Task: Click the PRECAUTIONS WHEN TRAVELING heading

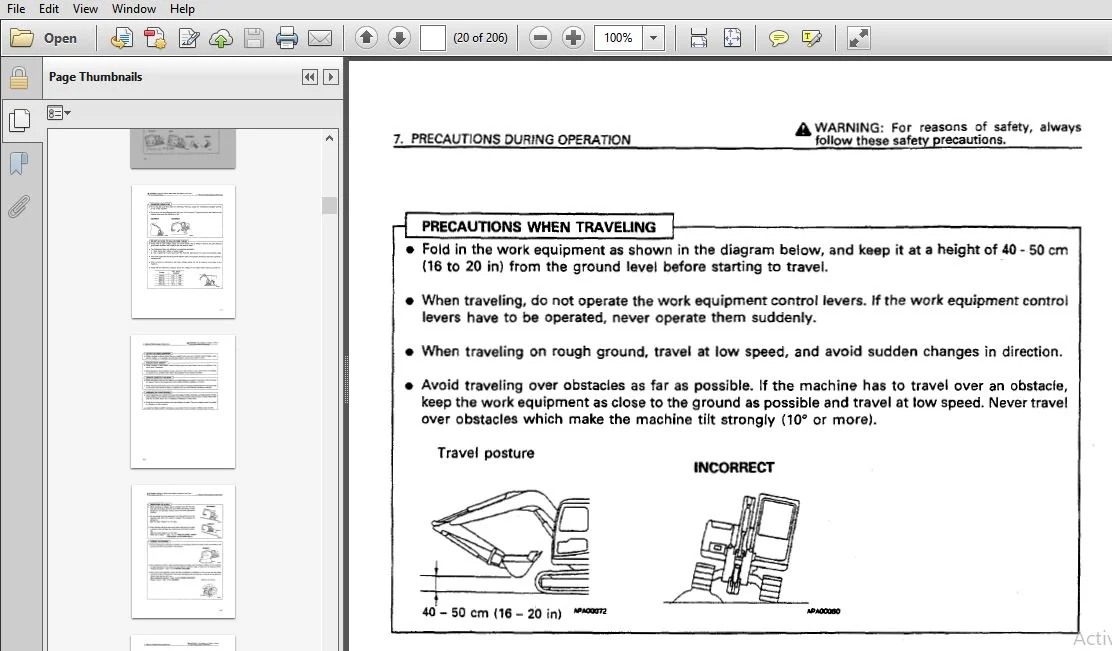Action: [539, 227]
